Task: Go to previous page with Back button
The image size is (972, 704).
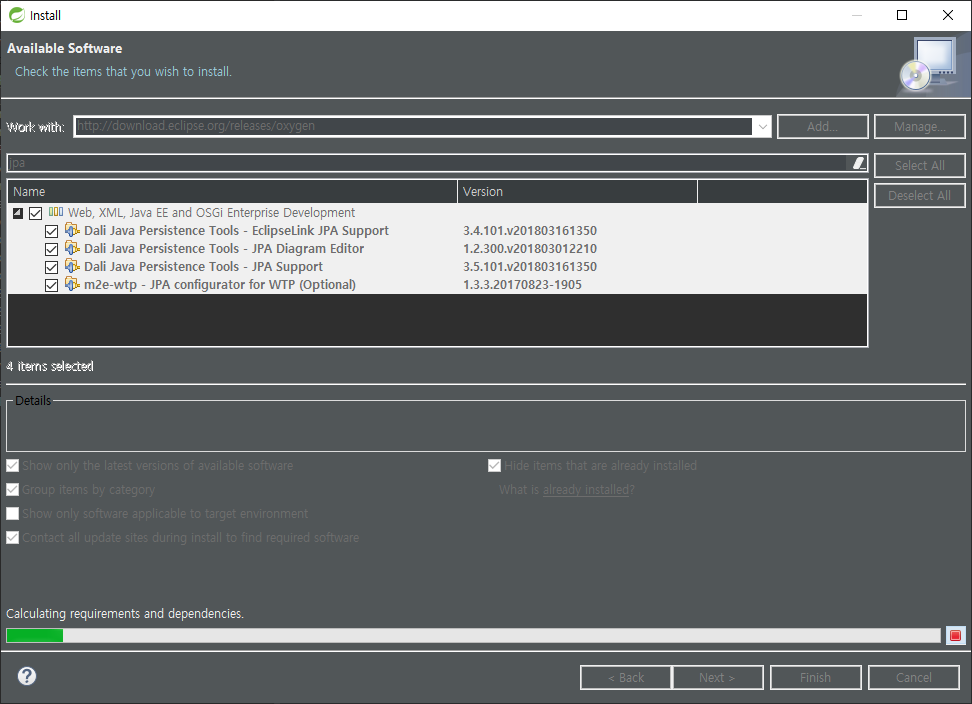Action: (x=625, y=677)
